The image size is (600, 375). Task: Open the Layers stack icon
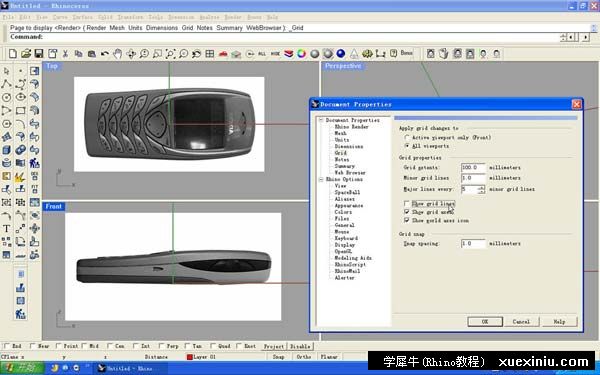click(x=288, y=54)
